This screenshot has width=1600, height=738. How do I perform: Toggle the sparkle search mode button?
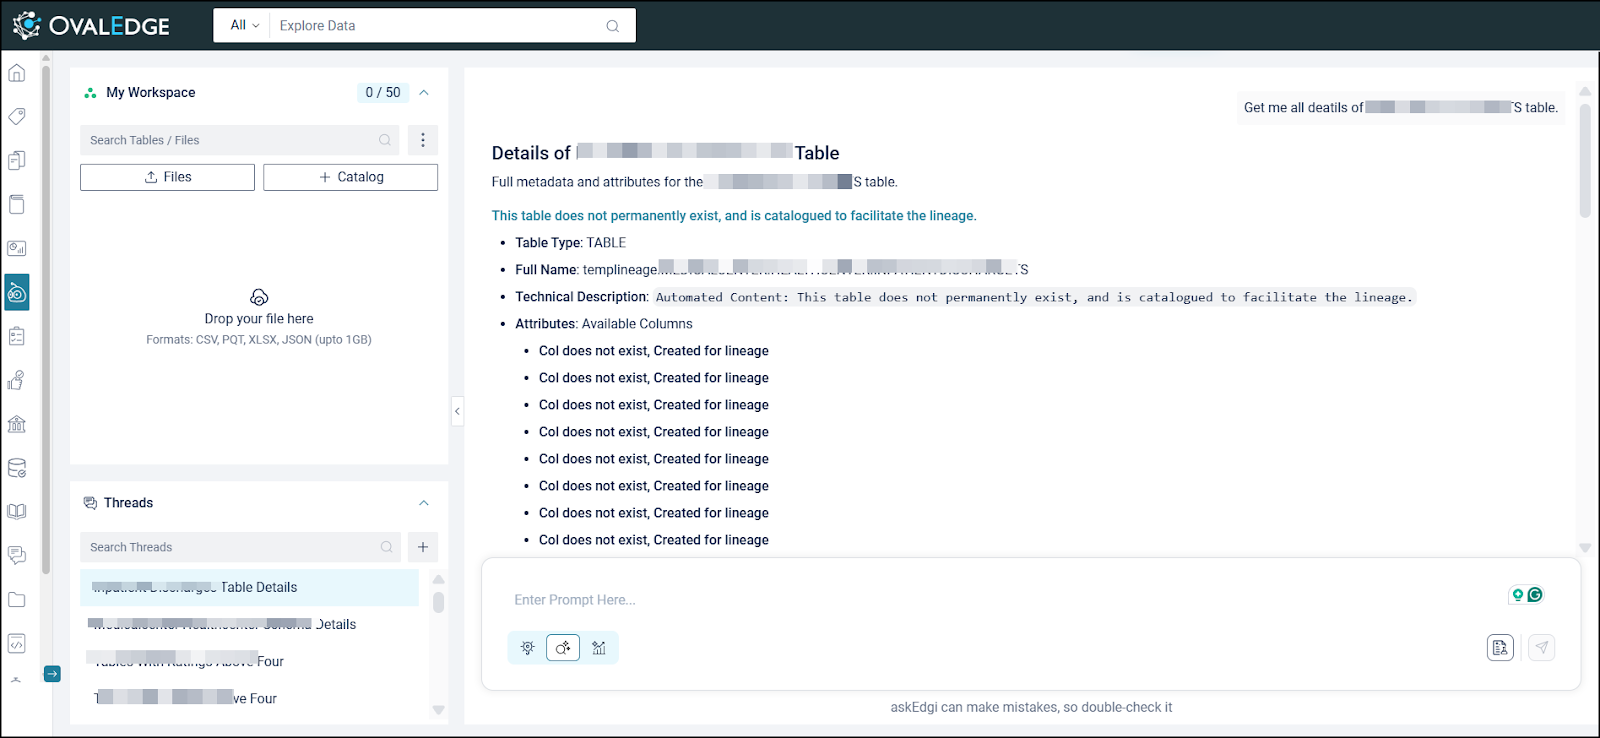(x=563, y=648)
